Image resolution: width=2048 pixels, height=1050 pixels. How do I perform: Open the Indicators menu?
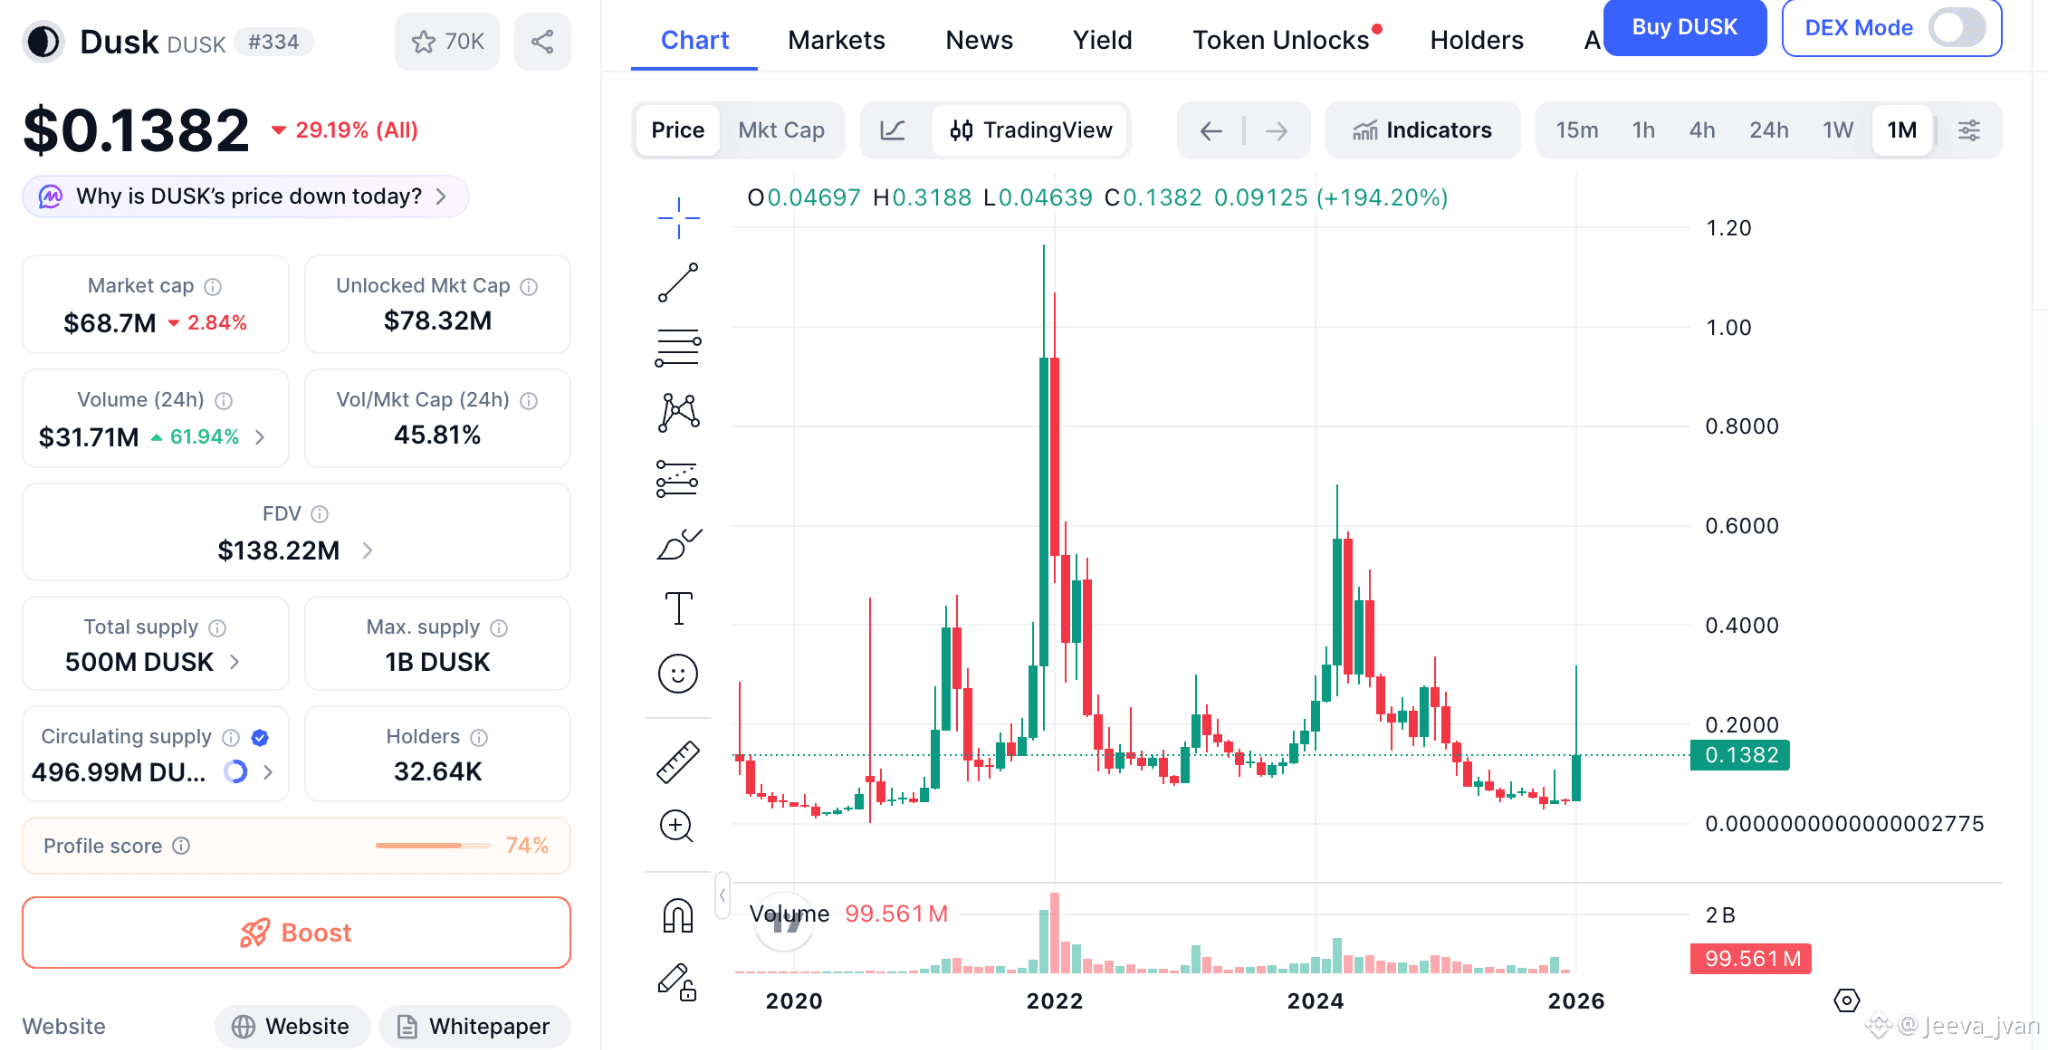(x=1422, y=130)
